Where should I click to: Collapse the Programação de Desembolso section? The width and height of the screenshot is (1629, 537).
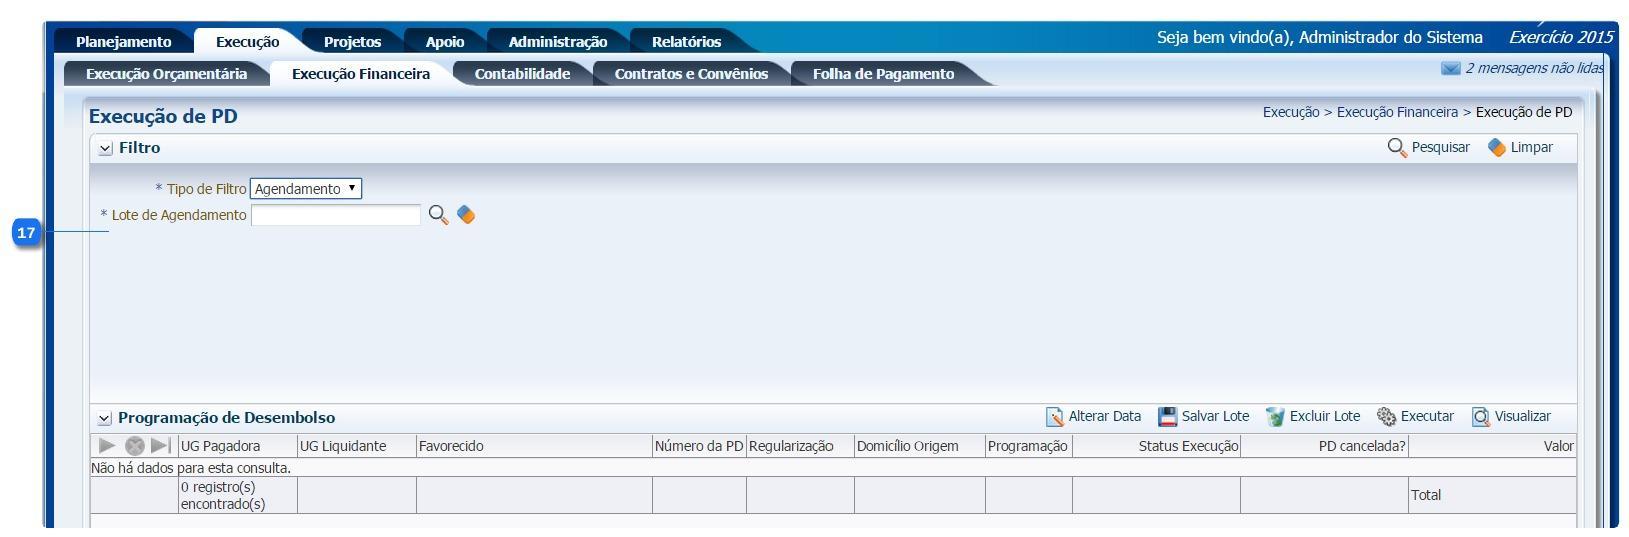(105, 418)
